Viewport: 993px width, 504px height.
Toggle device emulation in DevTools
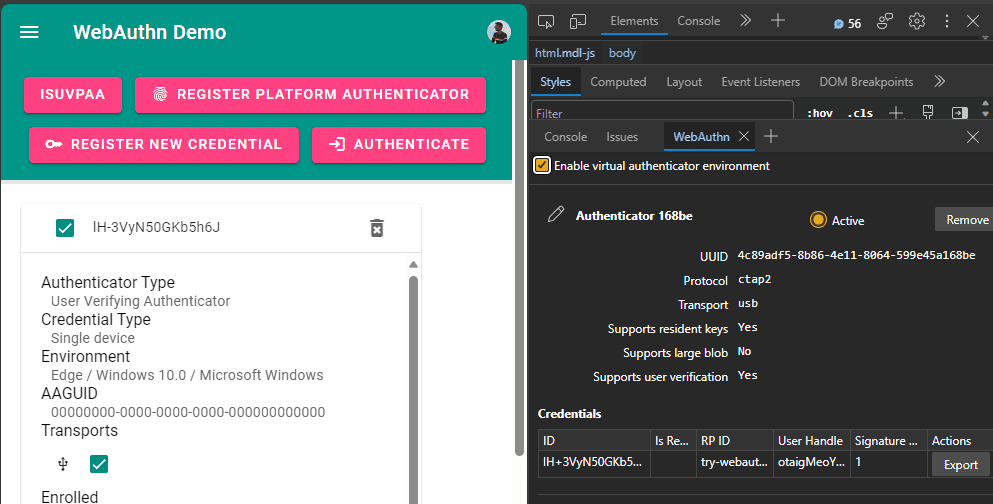(578, 22)
